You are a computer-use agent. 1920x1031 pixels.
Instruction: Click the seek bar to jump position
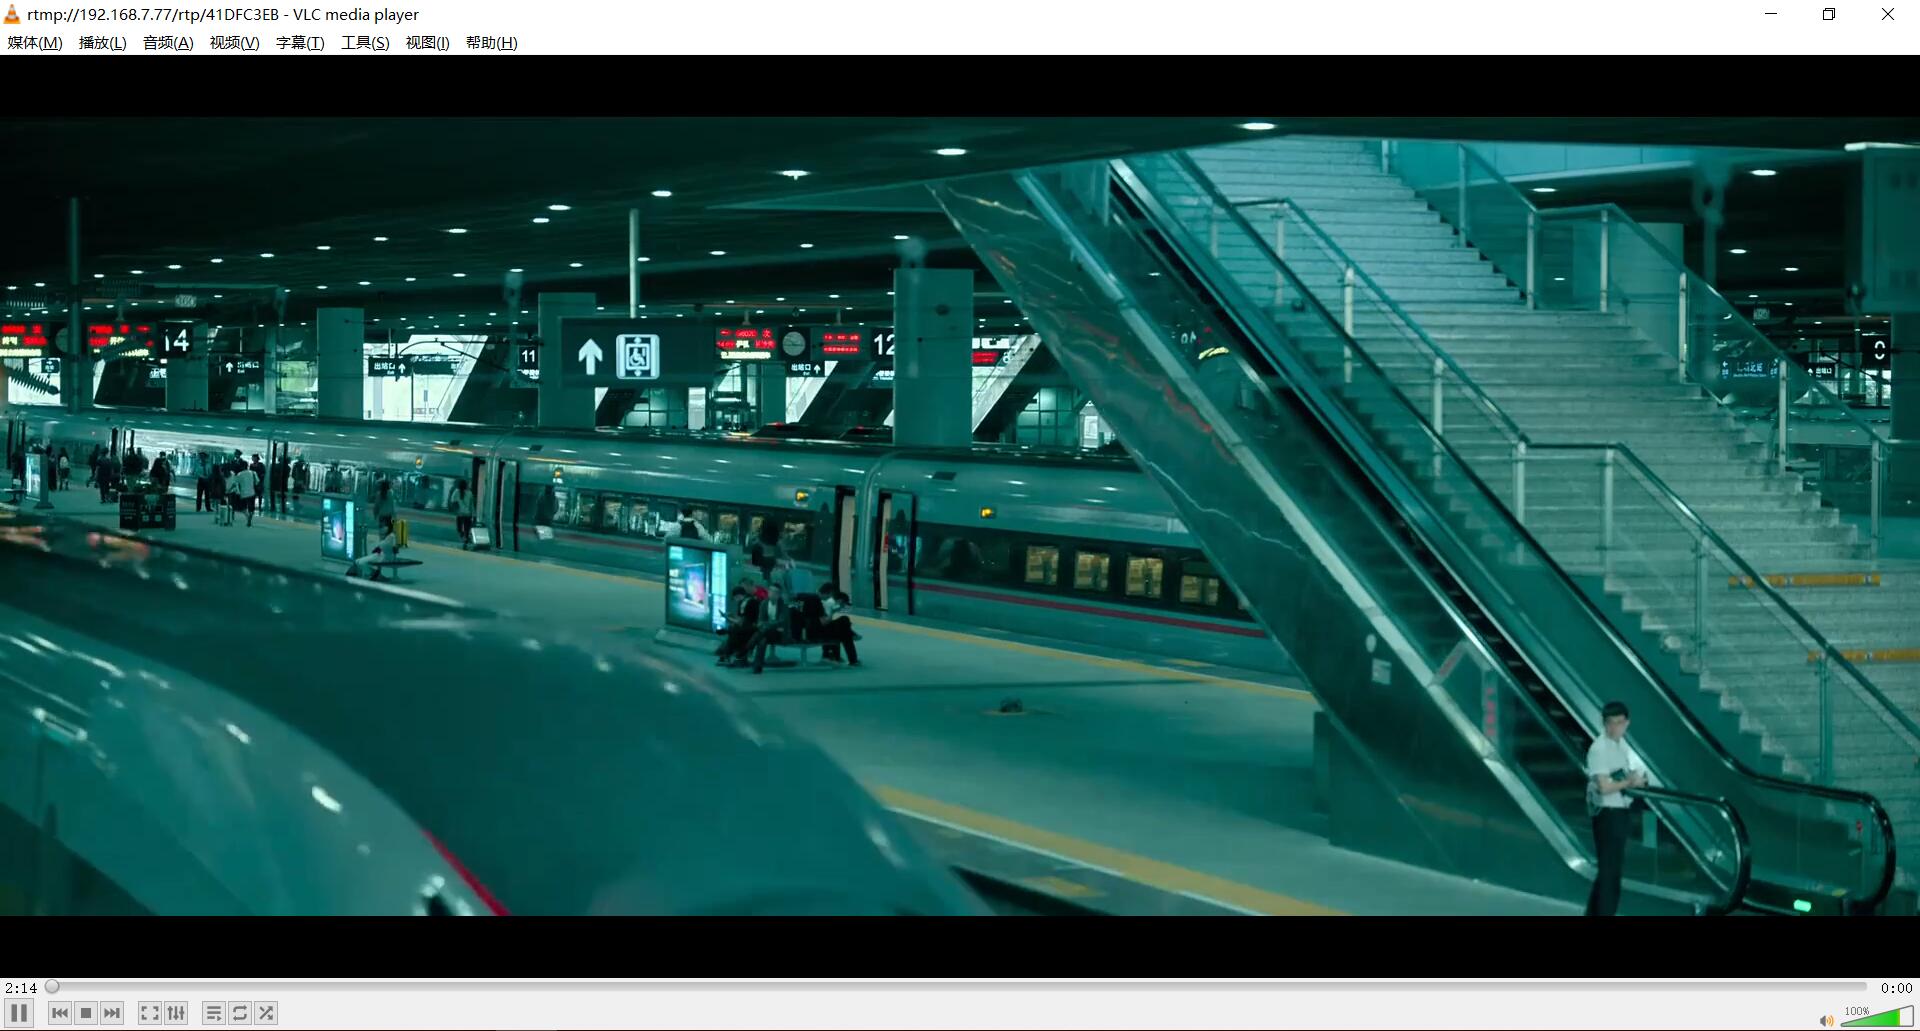(900, 986)
